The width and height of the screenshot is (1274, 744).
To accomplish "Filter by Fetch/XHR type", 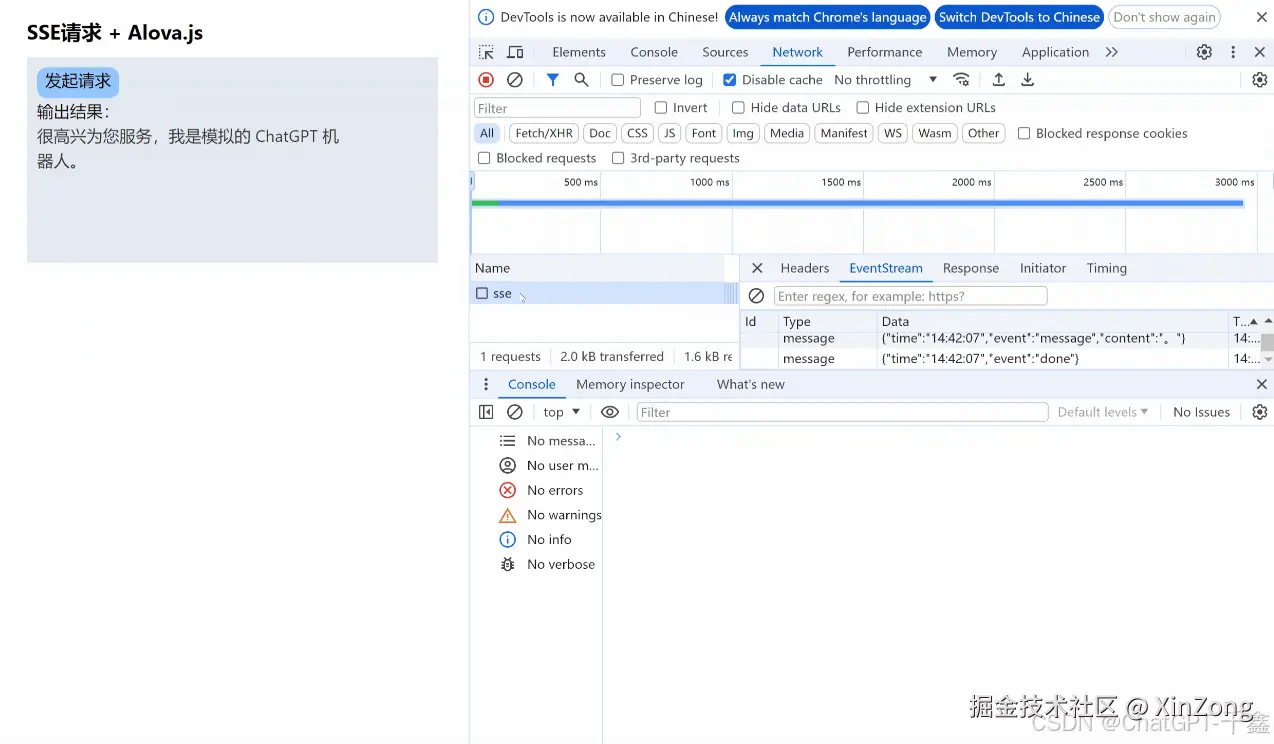I will (545, 133).
